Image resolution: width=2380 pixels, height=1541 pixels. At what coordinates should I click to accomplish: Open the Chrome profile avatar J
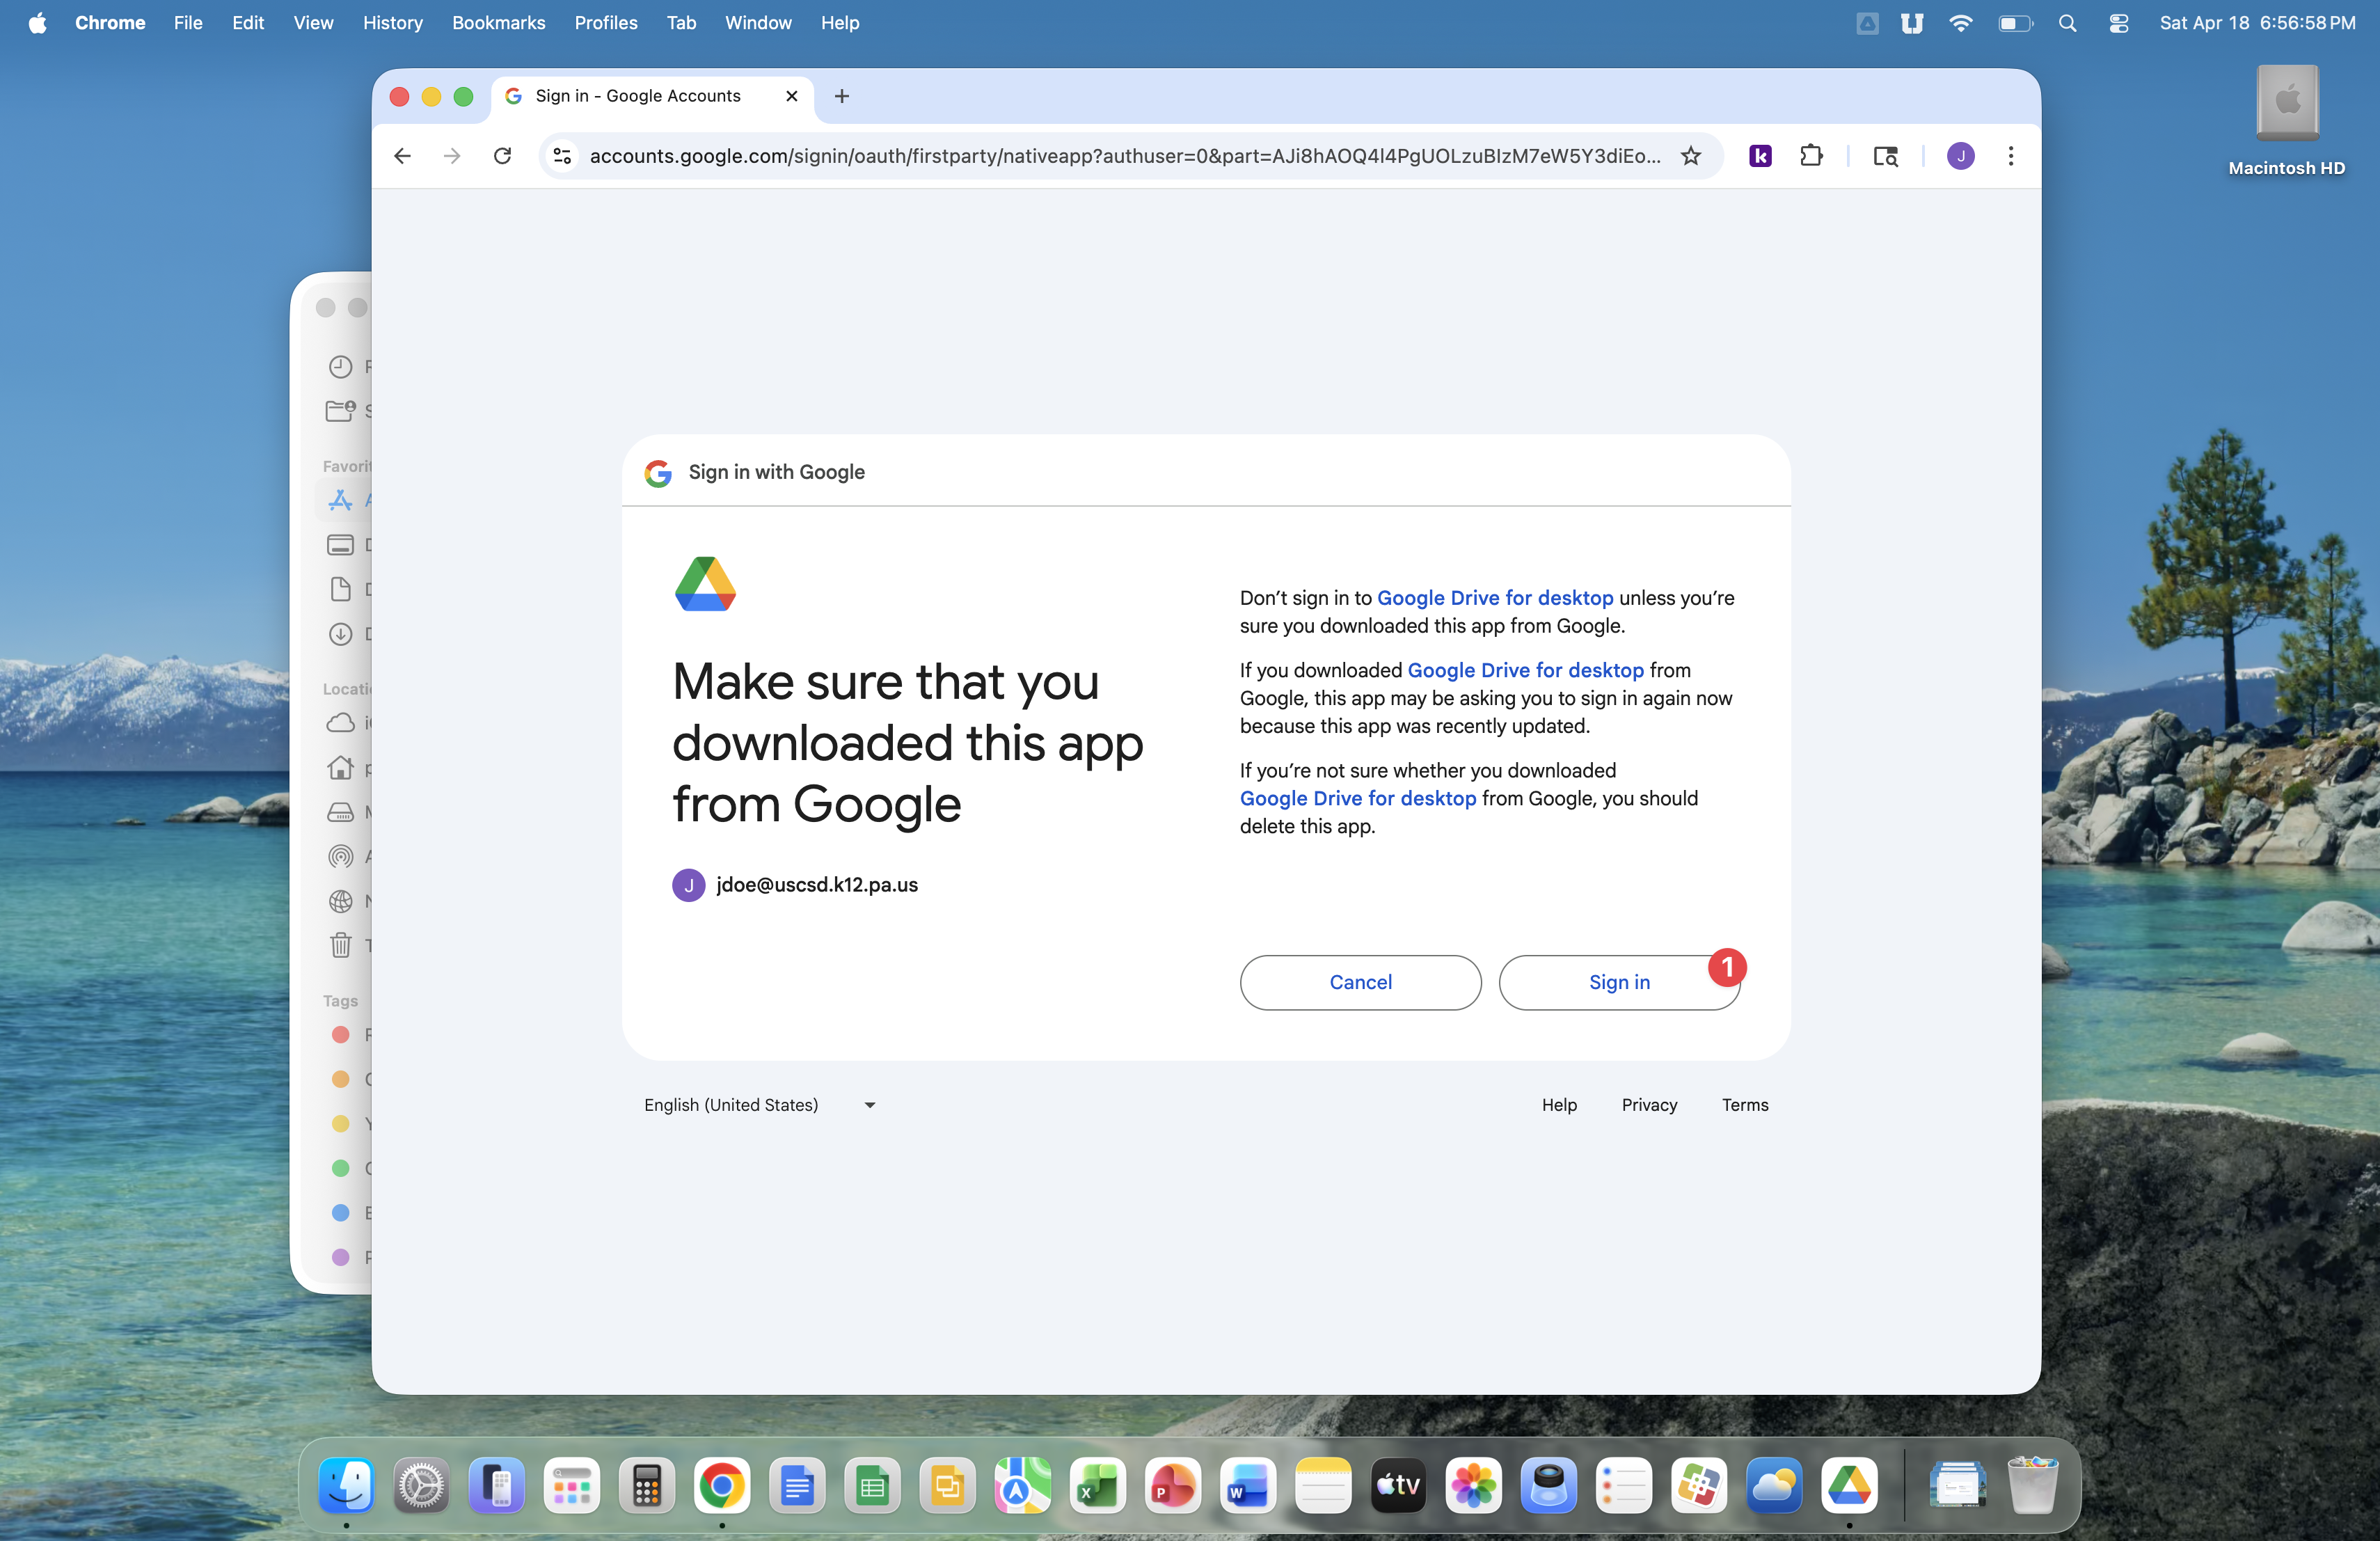1960,156
